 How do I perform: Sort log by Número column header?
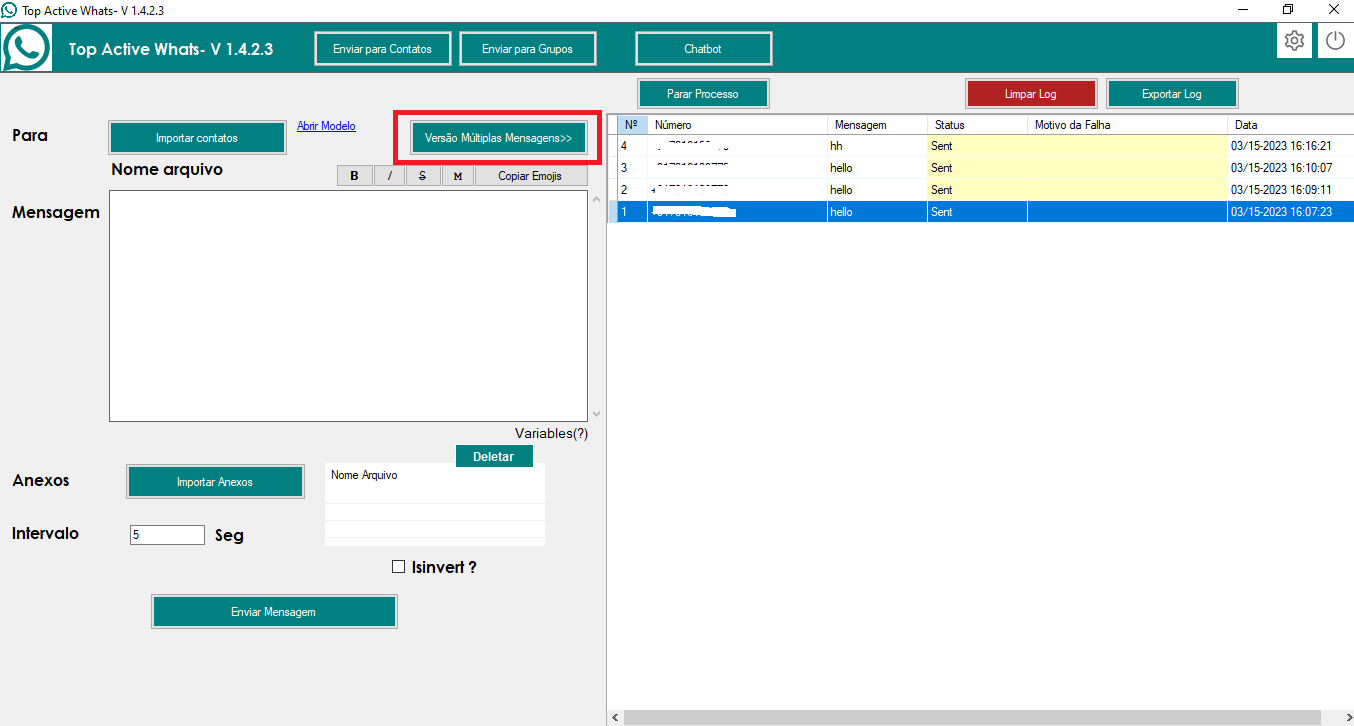[737, 125]
